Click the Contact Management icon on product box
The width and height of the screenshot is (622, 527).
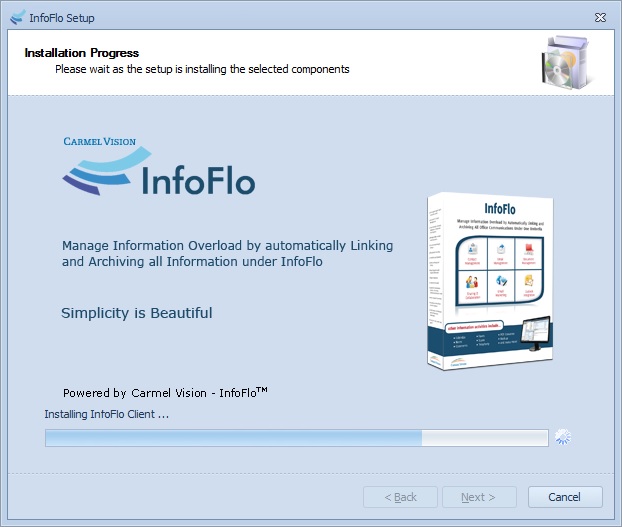coord(471,251)
